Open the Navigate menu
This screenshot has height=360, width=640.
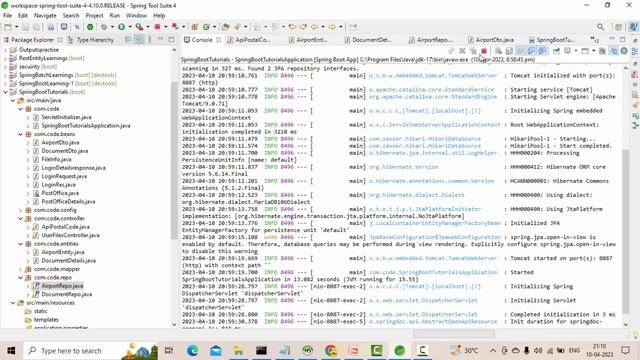pyautogui.click(x=45, y=16)
